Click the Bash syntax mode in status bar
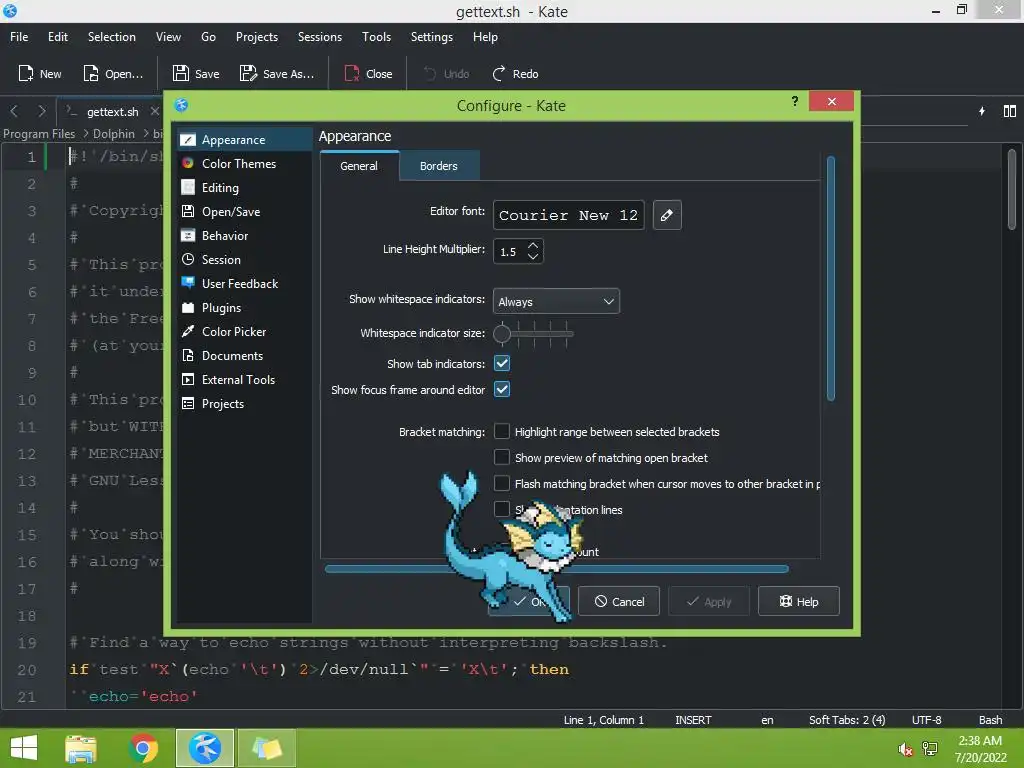 991,720
